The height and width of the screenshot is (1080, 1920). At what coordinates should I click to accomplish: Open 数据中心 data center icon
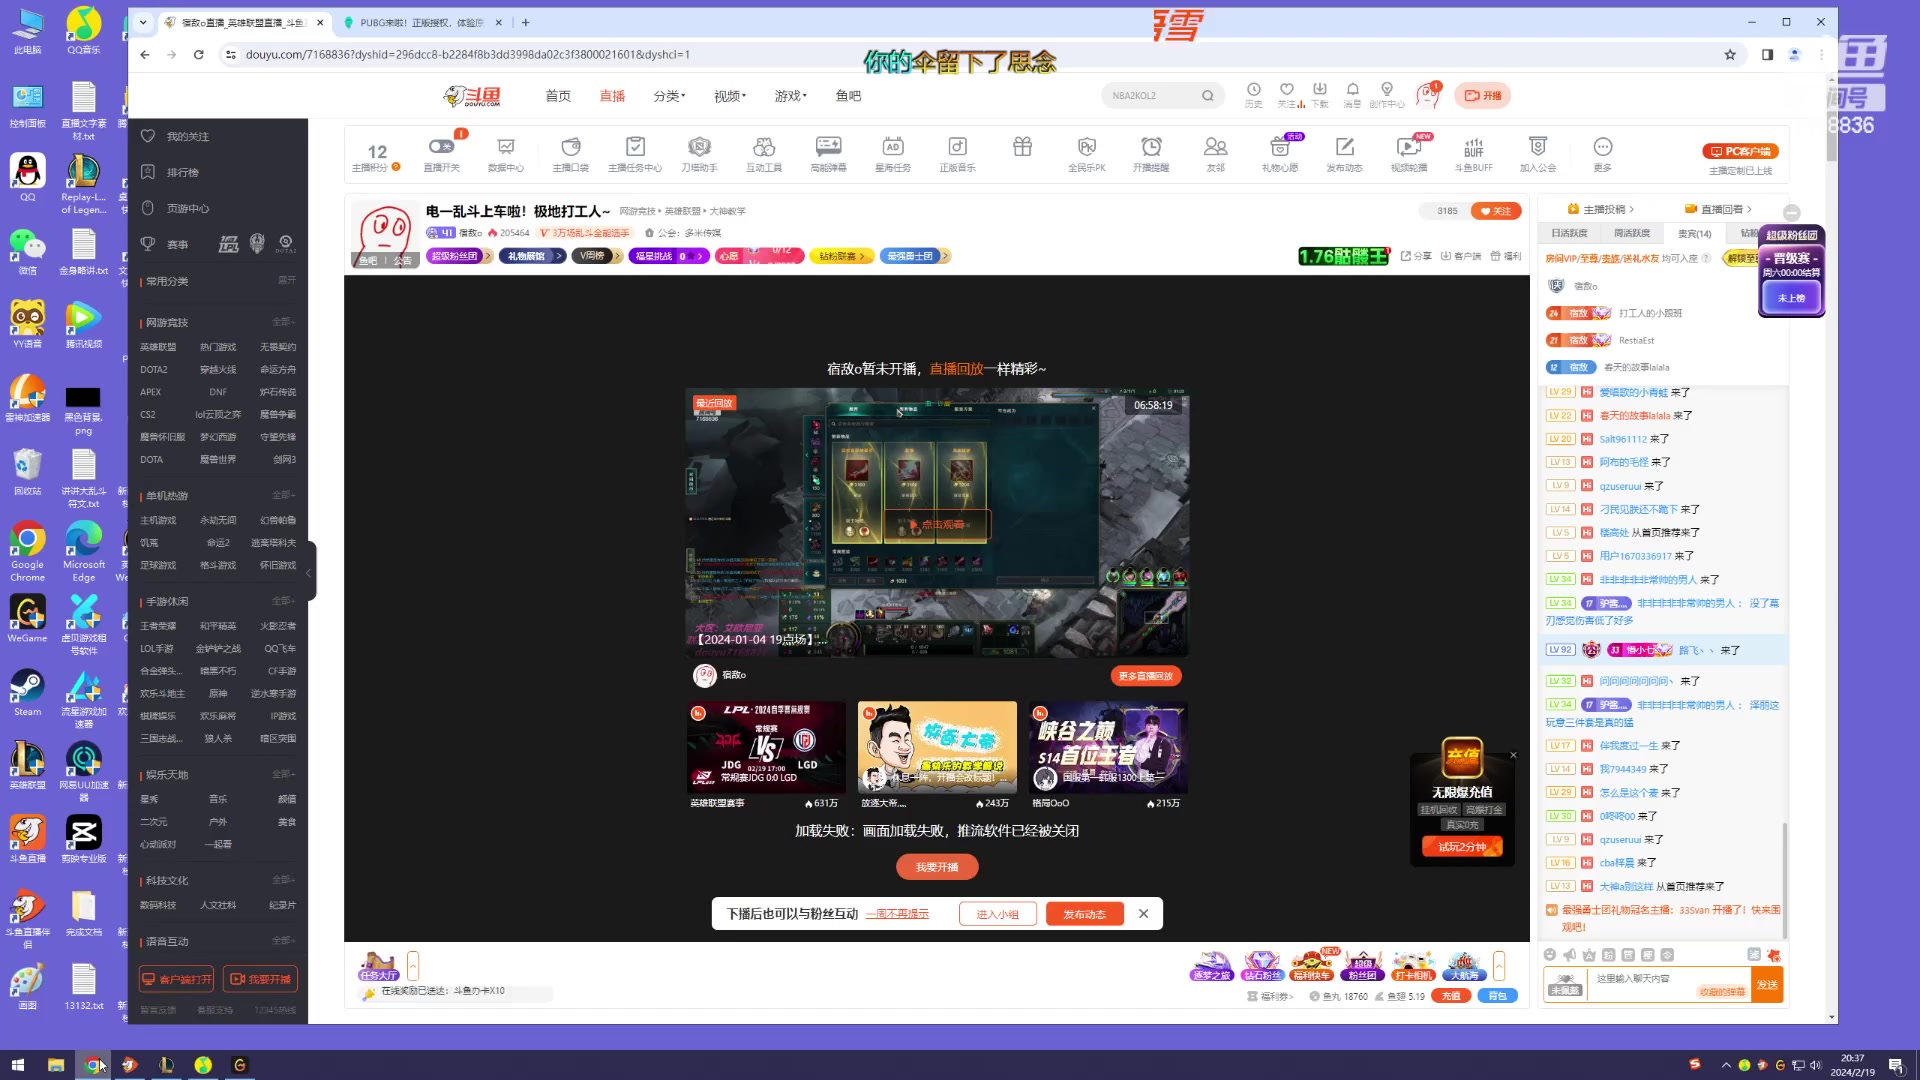pyautogui.click(x=506, y=147)
